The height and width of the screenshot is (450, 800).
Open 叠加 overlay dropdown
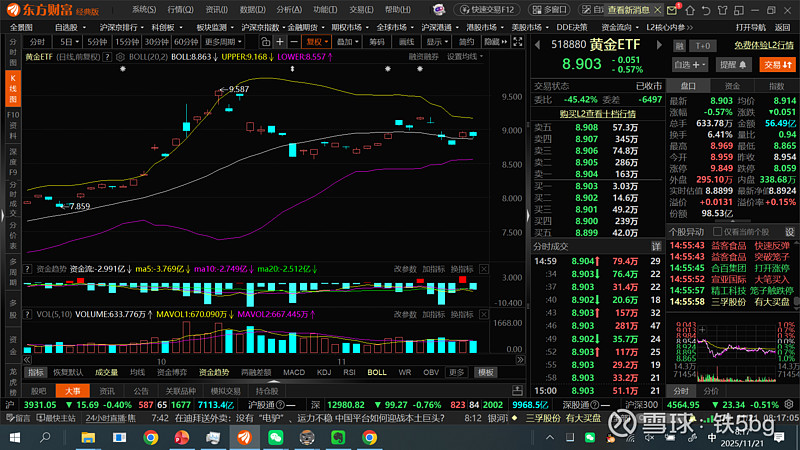coord(347,42)
